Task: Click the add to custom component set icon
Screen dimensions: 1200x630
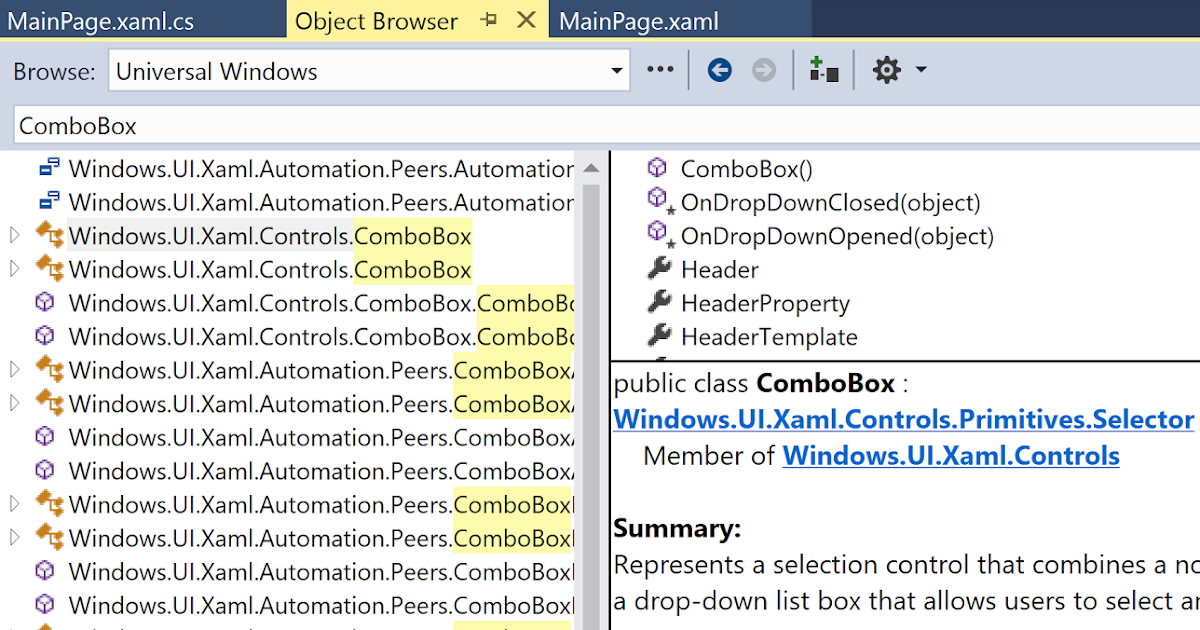Action: click(x=822, y=70)
